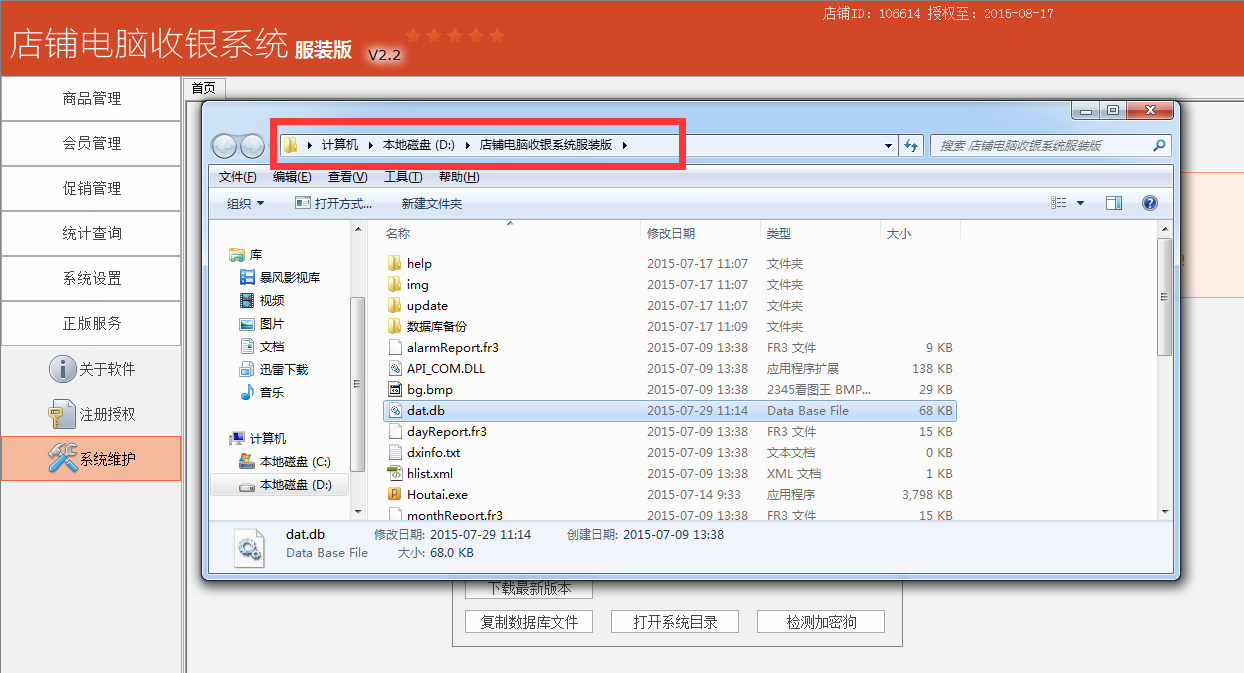The height and width of the screenshot is (673, 1244).
Task: Toggle the preview pane icon
Action: 1114,203
